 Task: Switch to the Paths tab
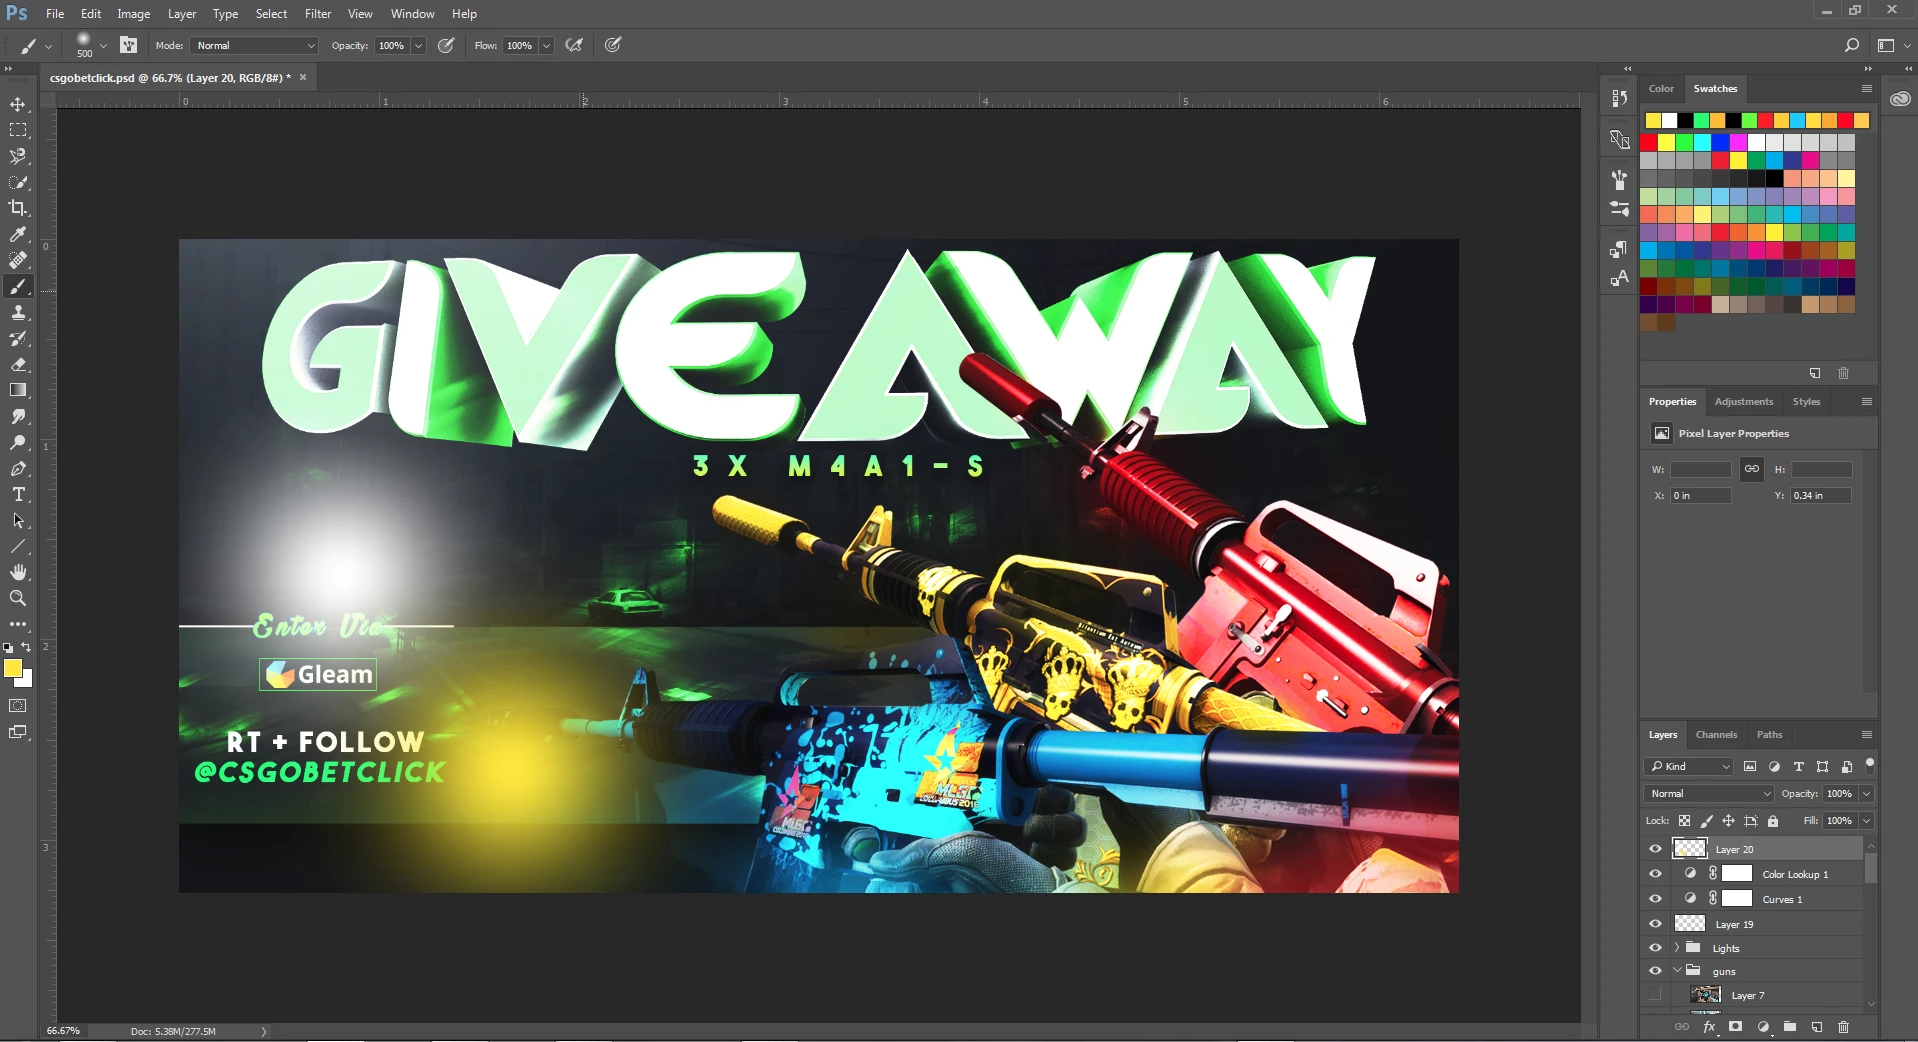(x=1769, y=734)
